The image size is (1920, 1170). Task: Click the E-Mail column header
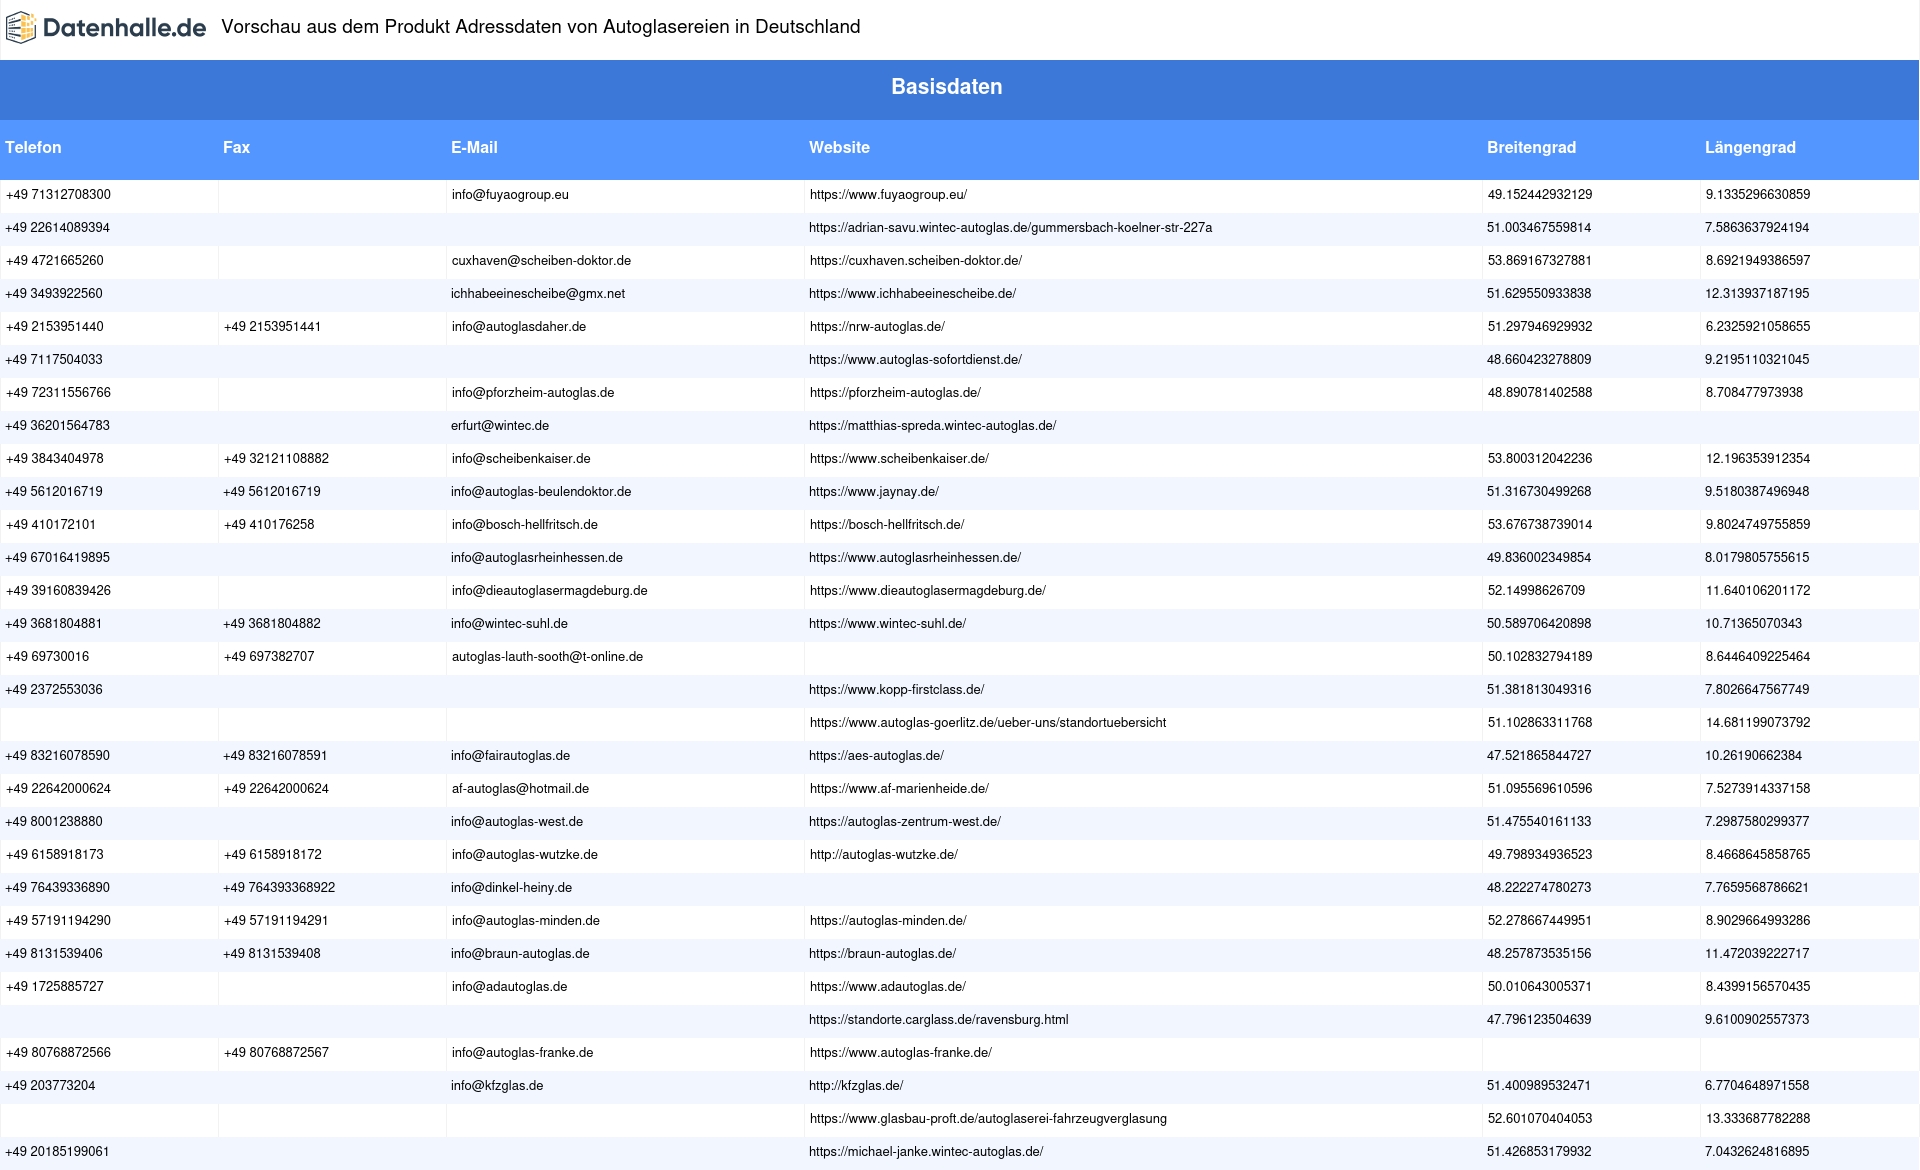[x=474, y=147]
